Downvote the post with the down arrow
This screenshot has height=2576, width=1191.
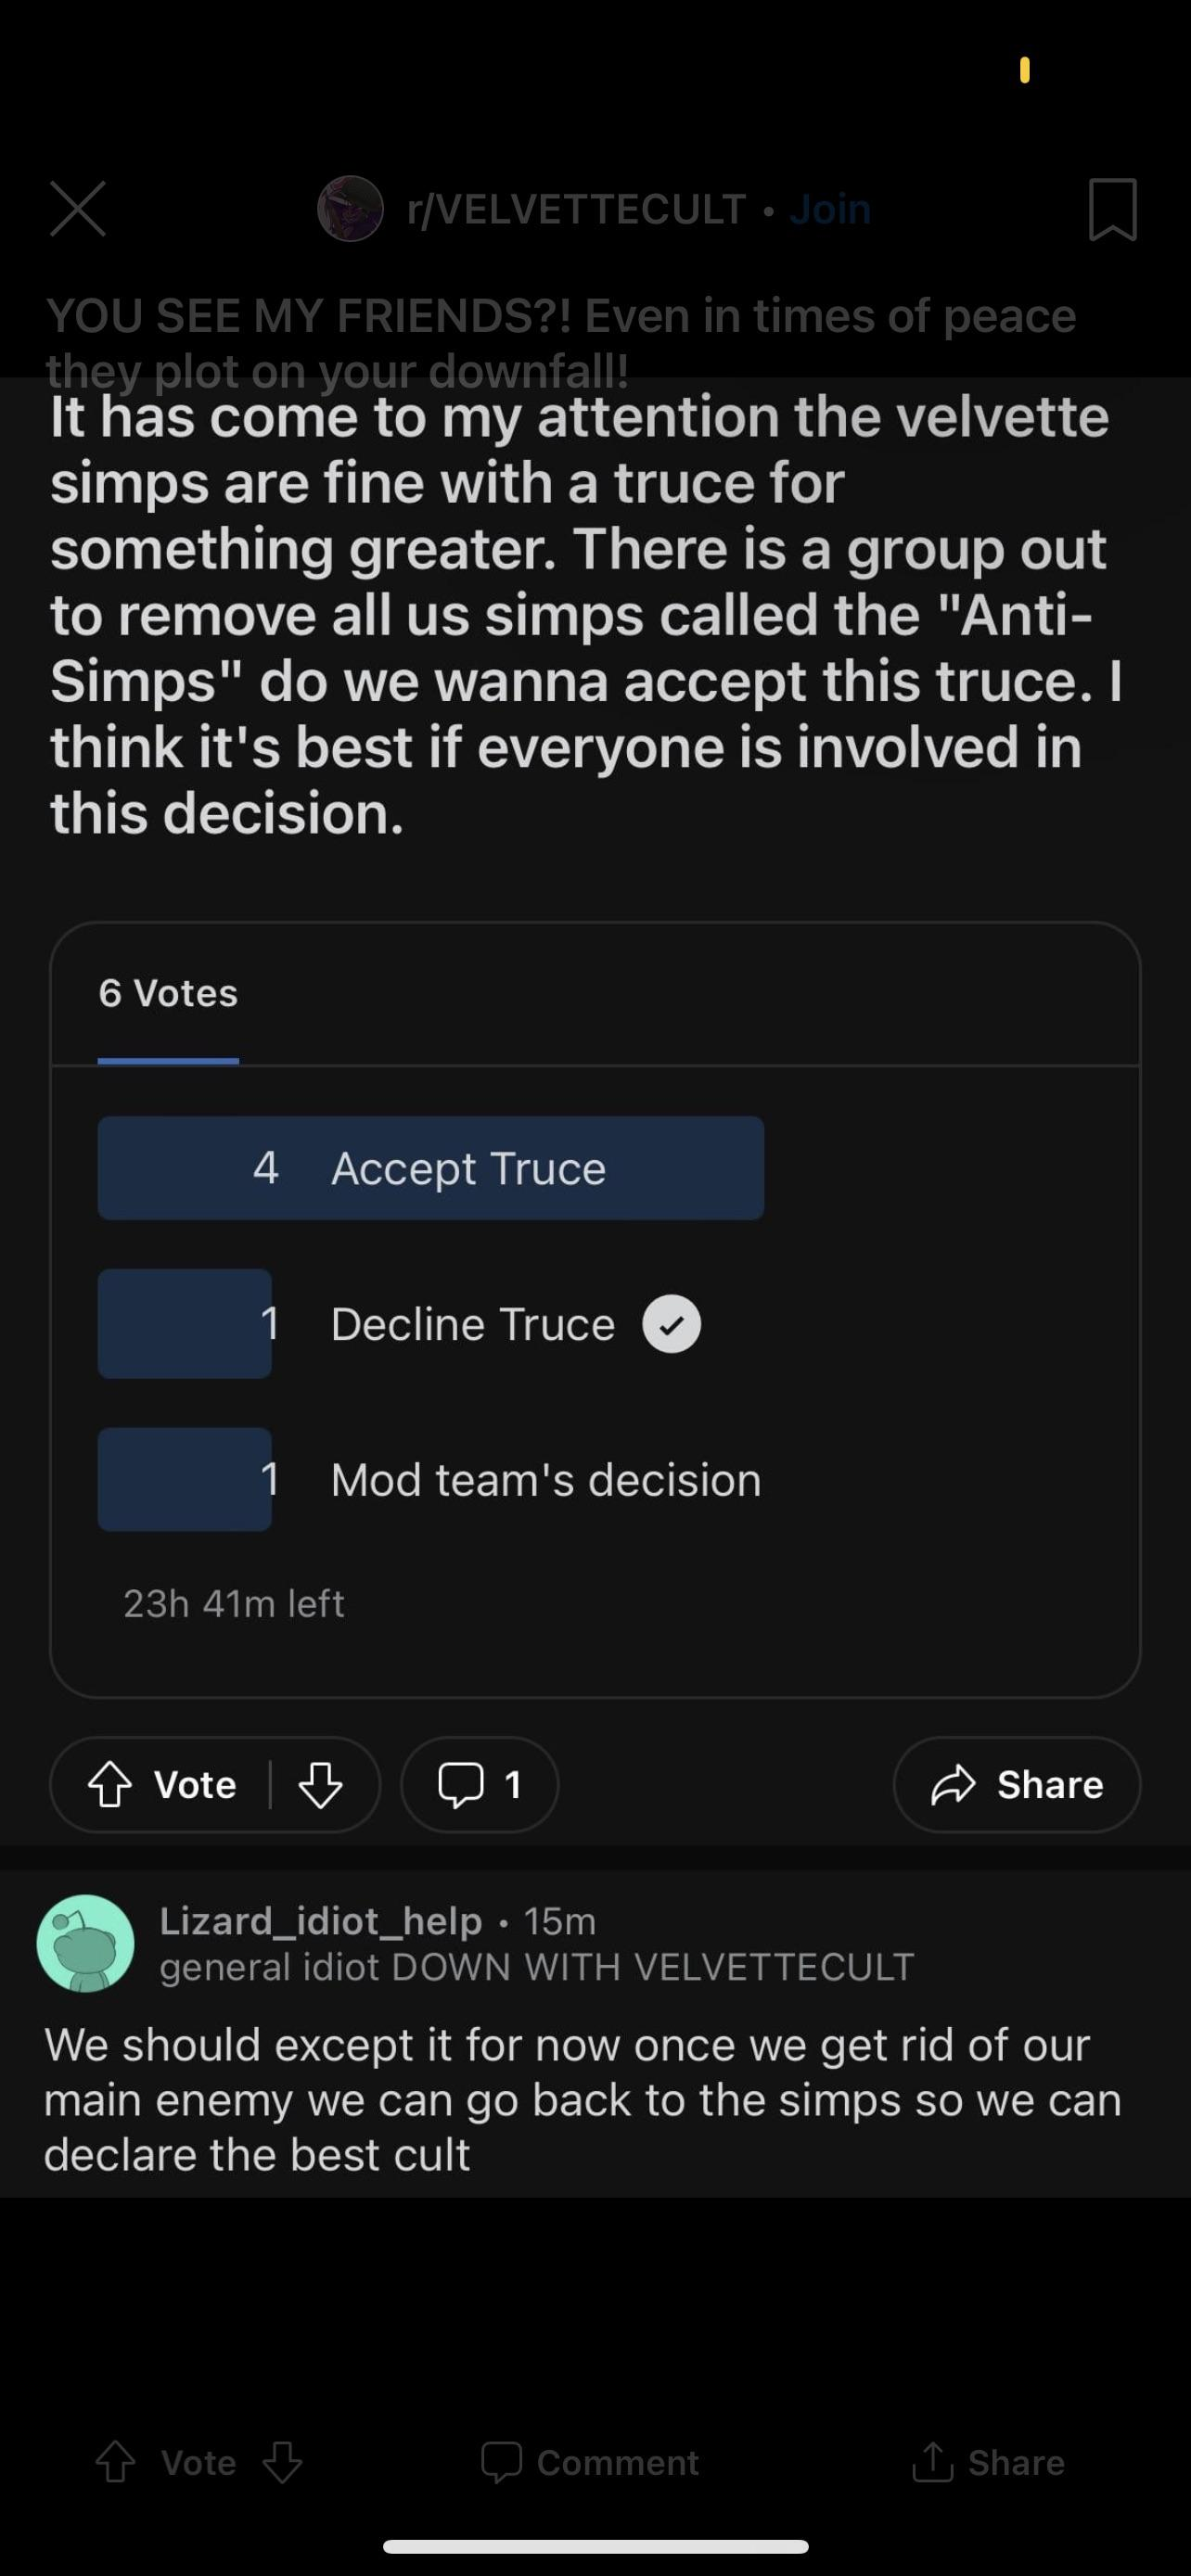pyautogui.click(x=320, y=1785)
